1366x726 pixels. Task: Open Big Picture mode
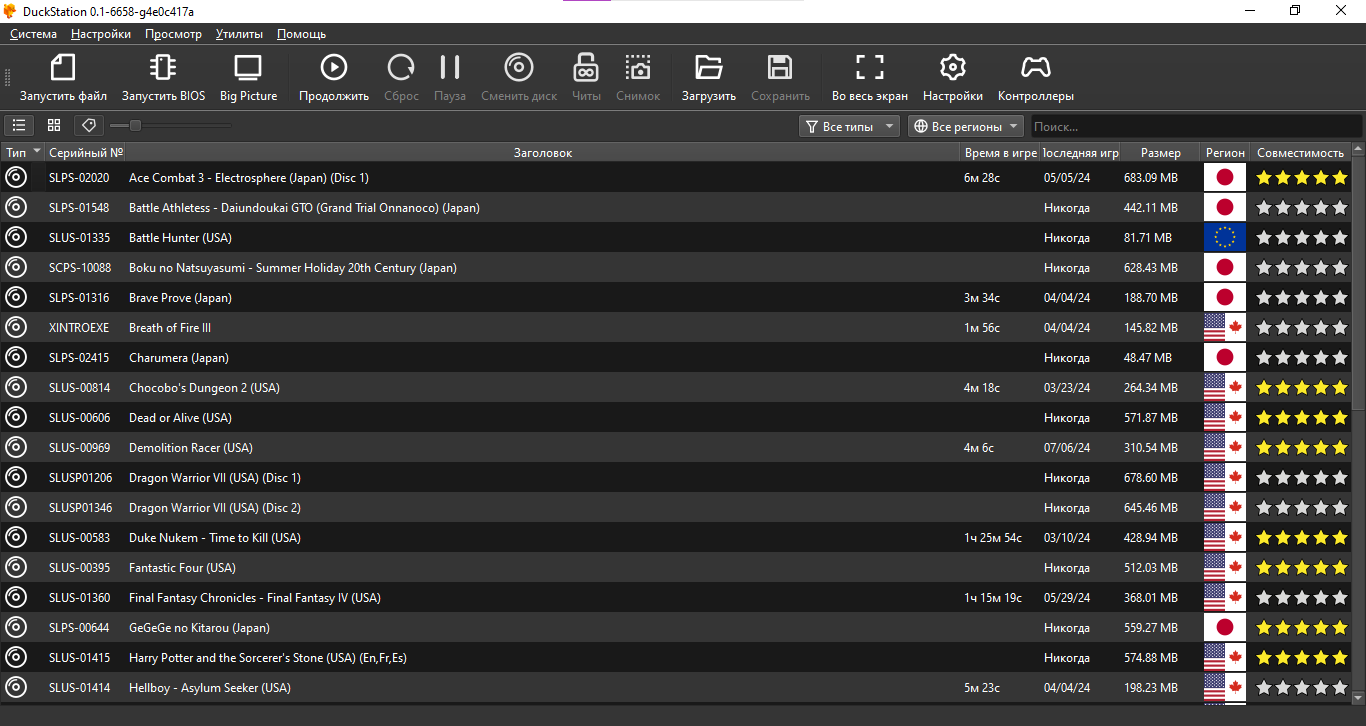pyautogui.click(x=248, y=68)
